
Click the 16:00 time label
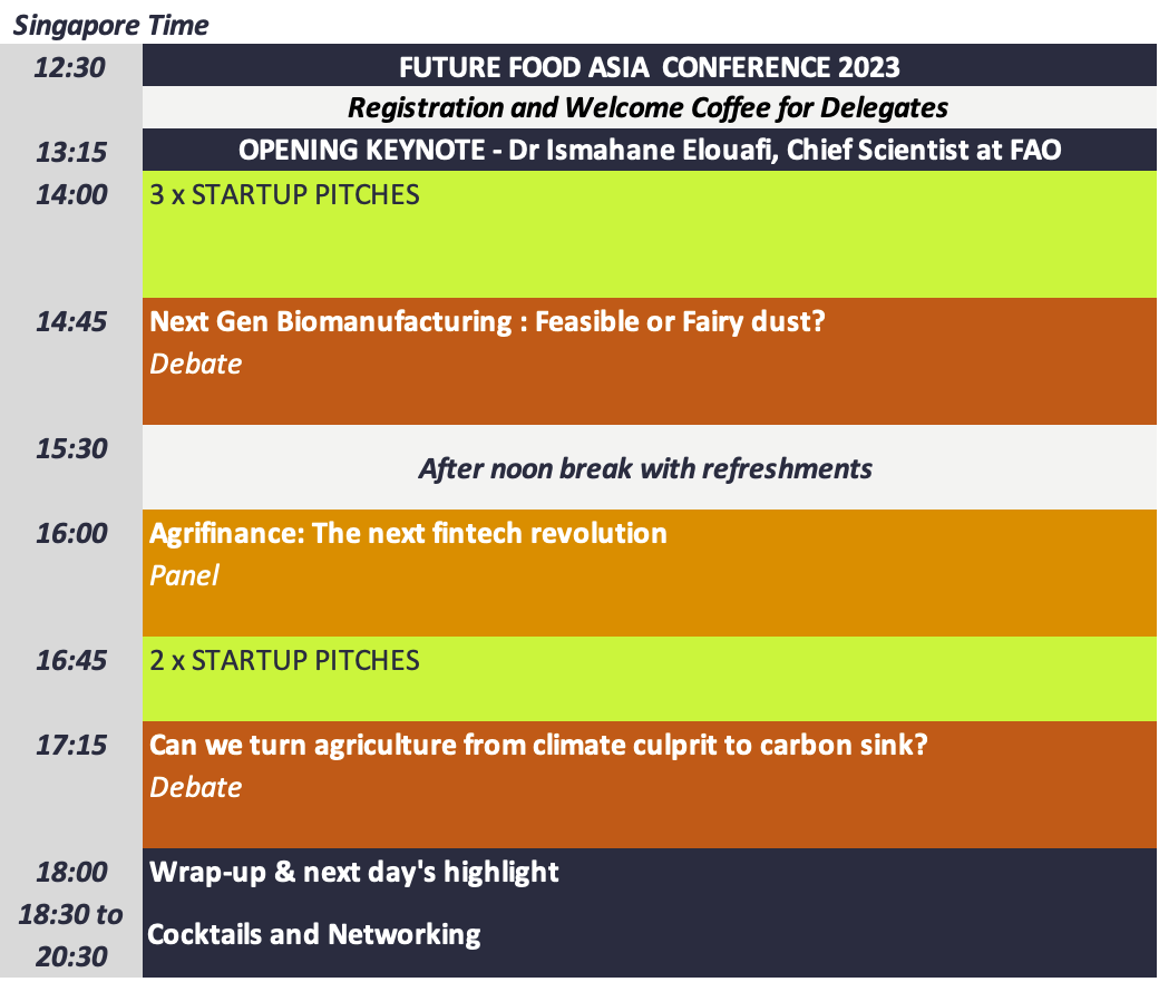pos(72,533)
